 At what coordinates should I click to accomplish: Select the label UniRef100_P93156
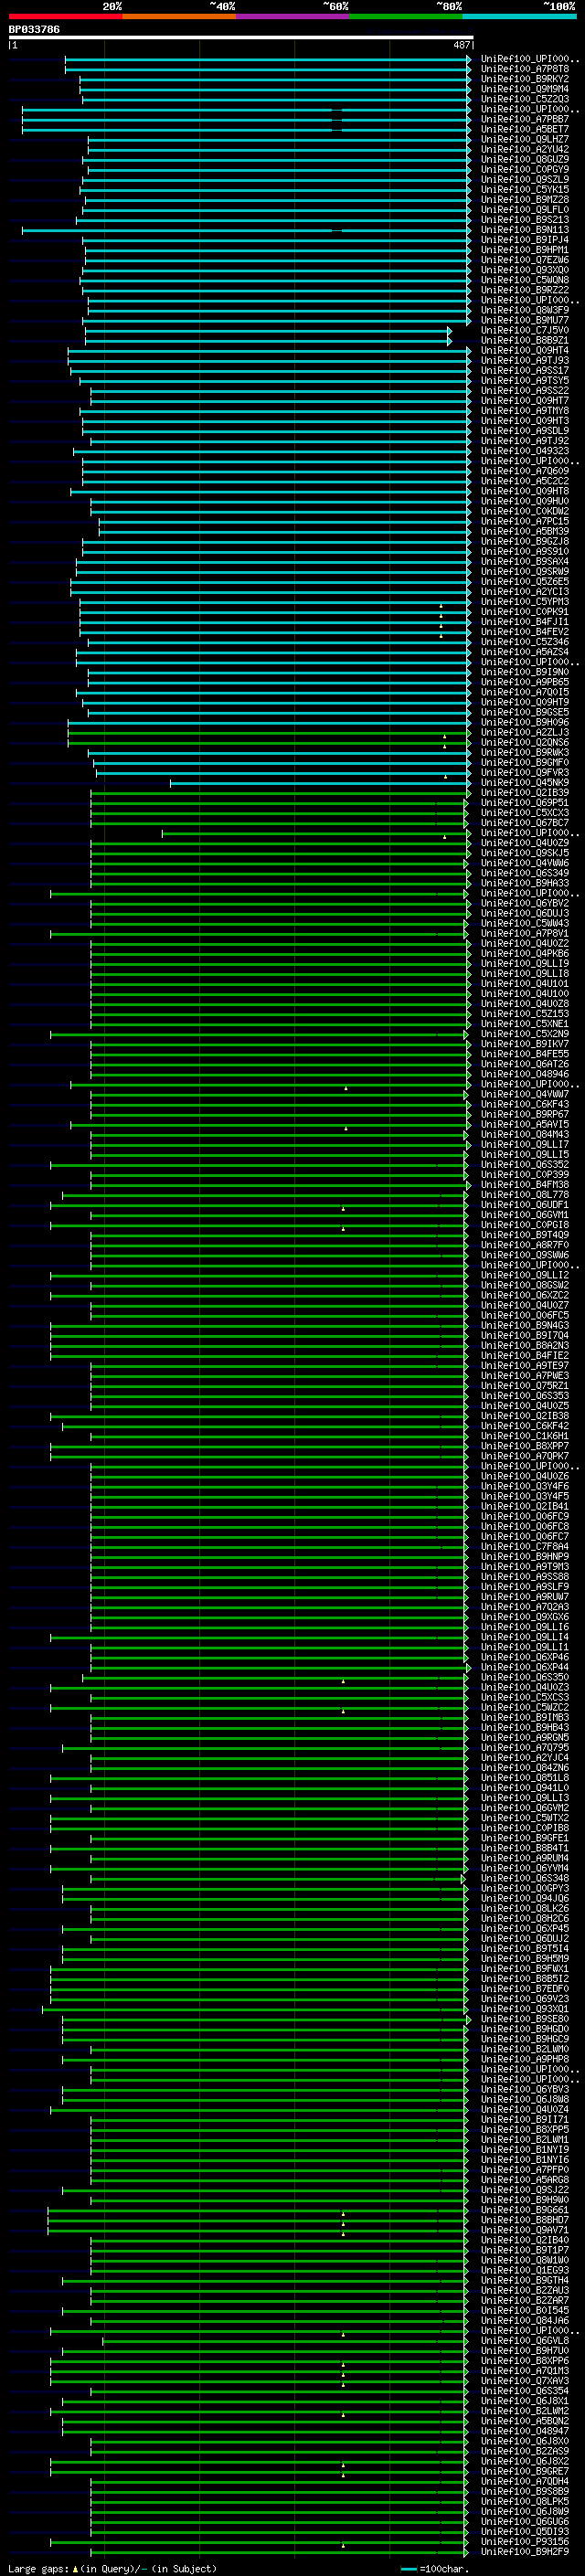click(x=525, y=2542)
